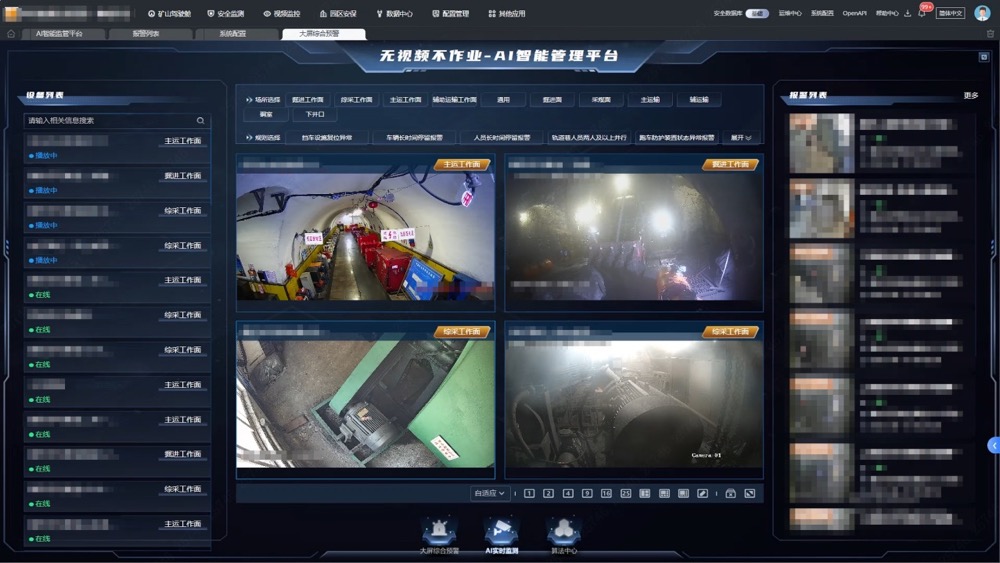Switch to the 系统配置 tab

pyautogui.click(x=233, y=34)
